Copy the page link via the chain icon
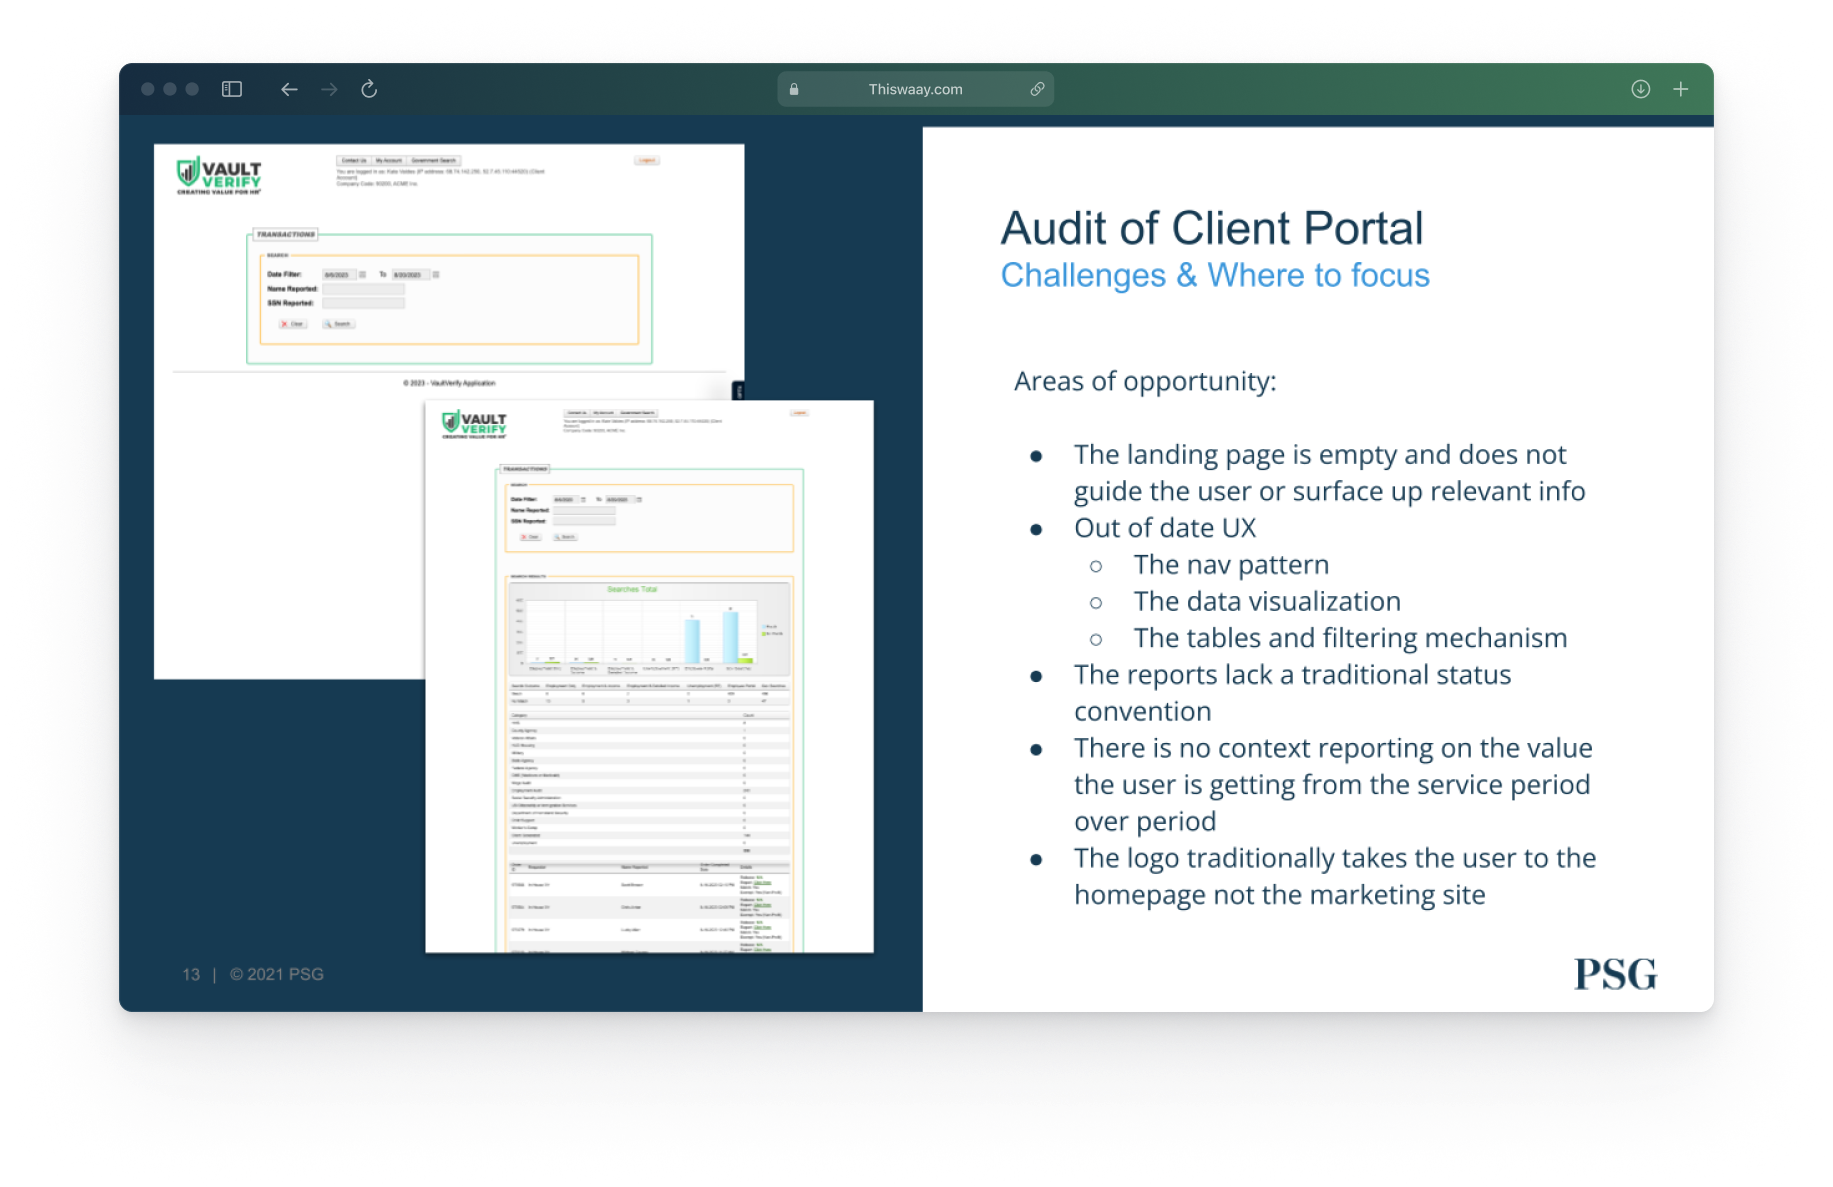The image size is (1833, 1187). click(x=1037, y=89)
